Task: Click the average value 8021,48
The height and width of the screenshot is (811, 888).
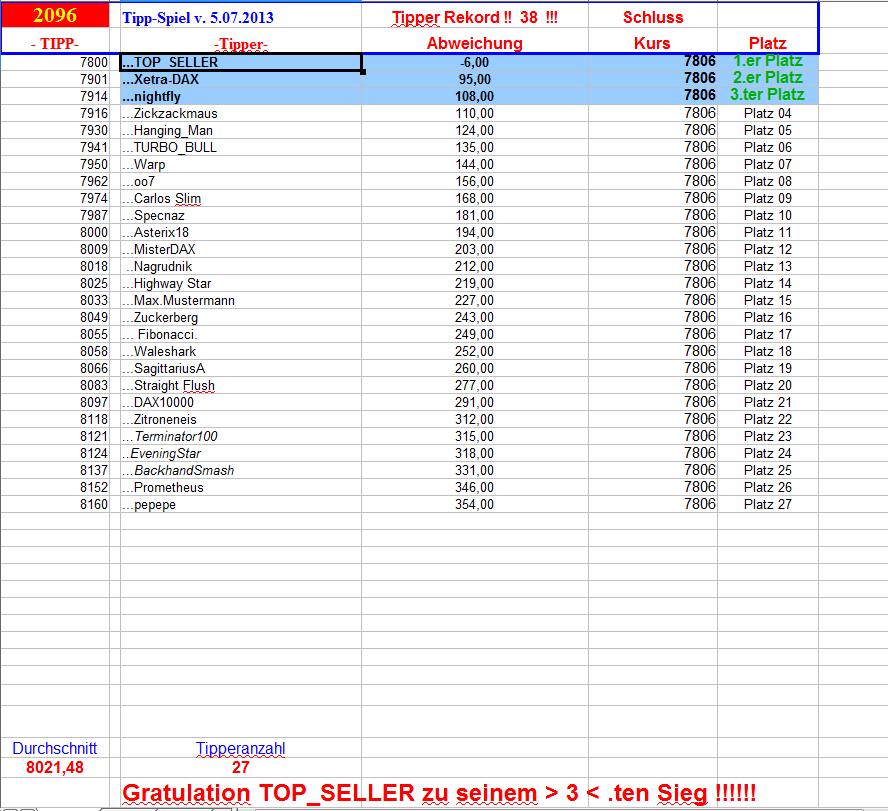Action: tap(55, 767)
